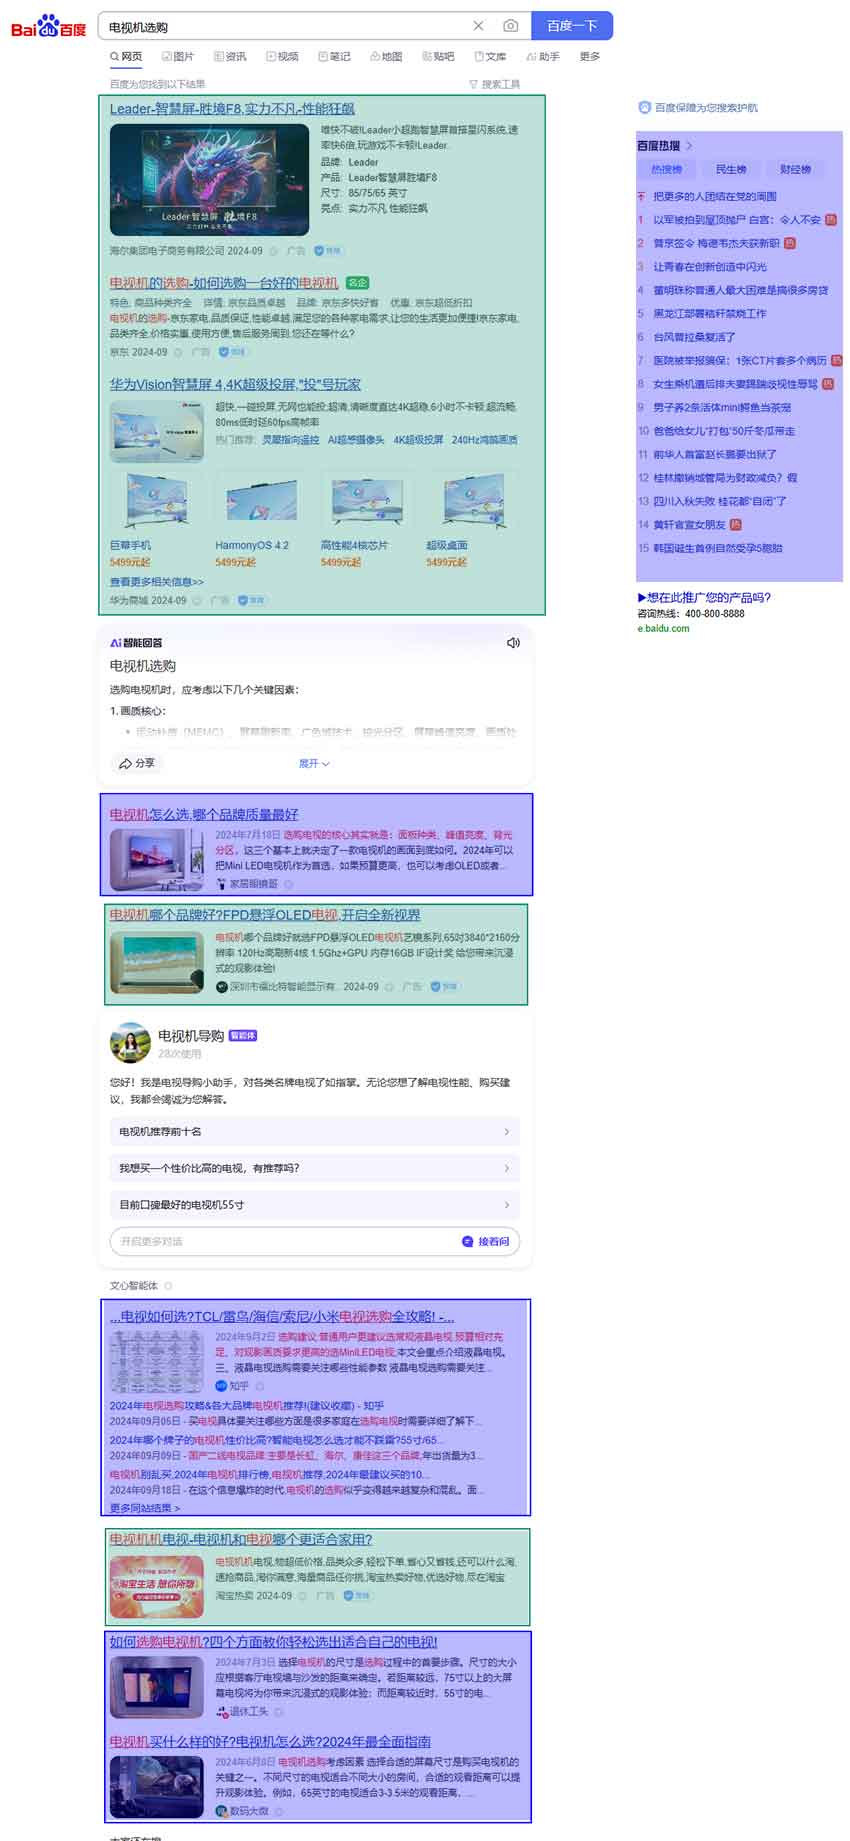Click the 高性能4核芯片 product thumbnail

pyautogui.click(x=367, y=500)
